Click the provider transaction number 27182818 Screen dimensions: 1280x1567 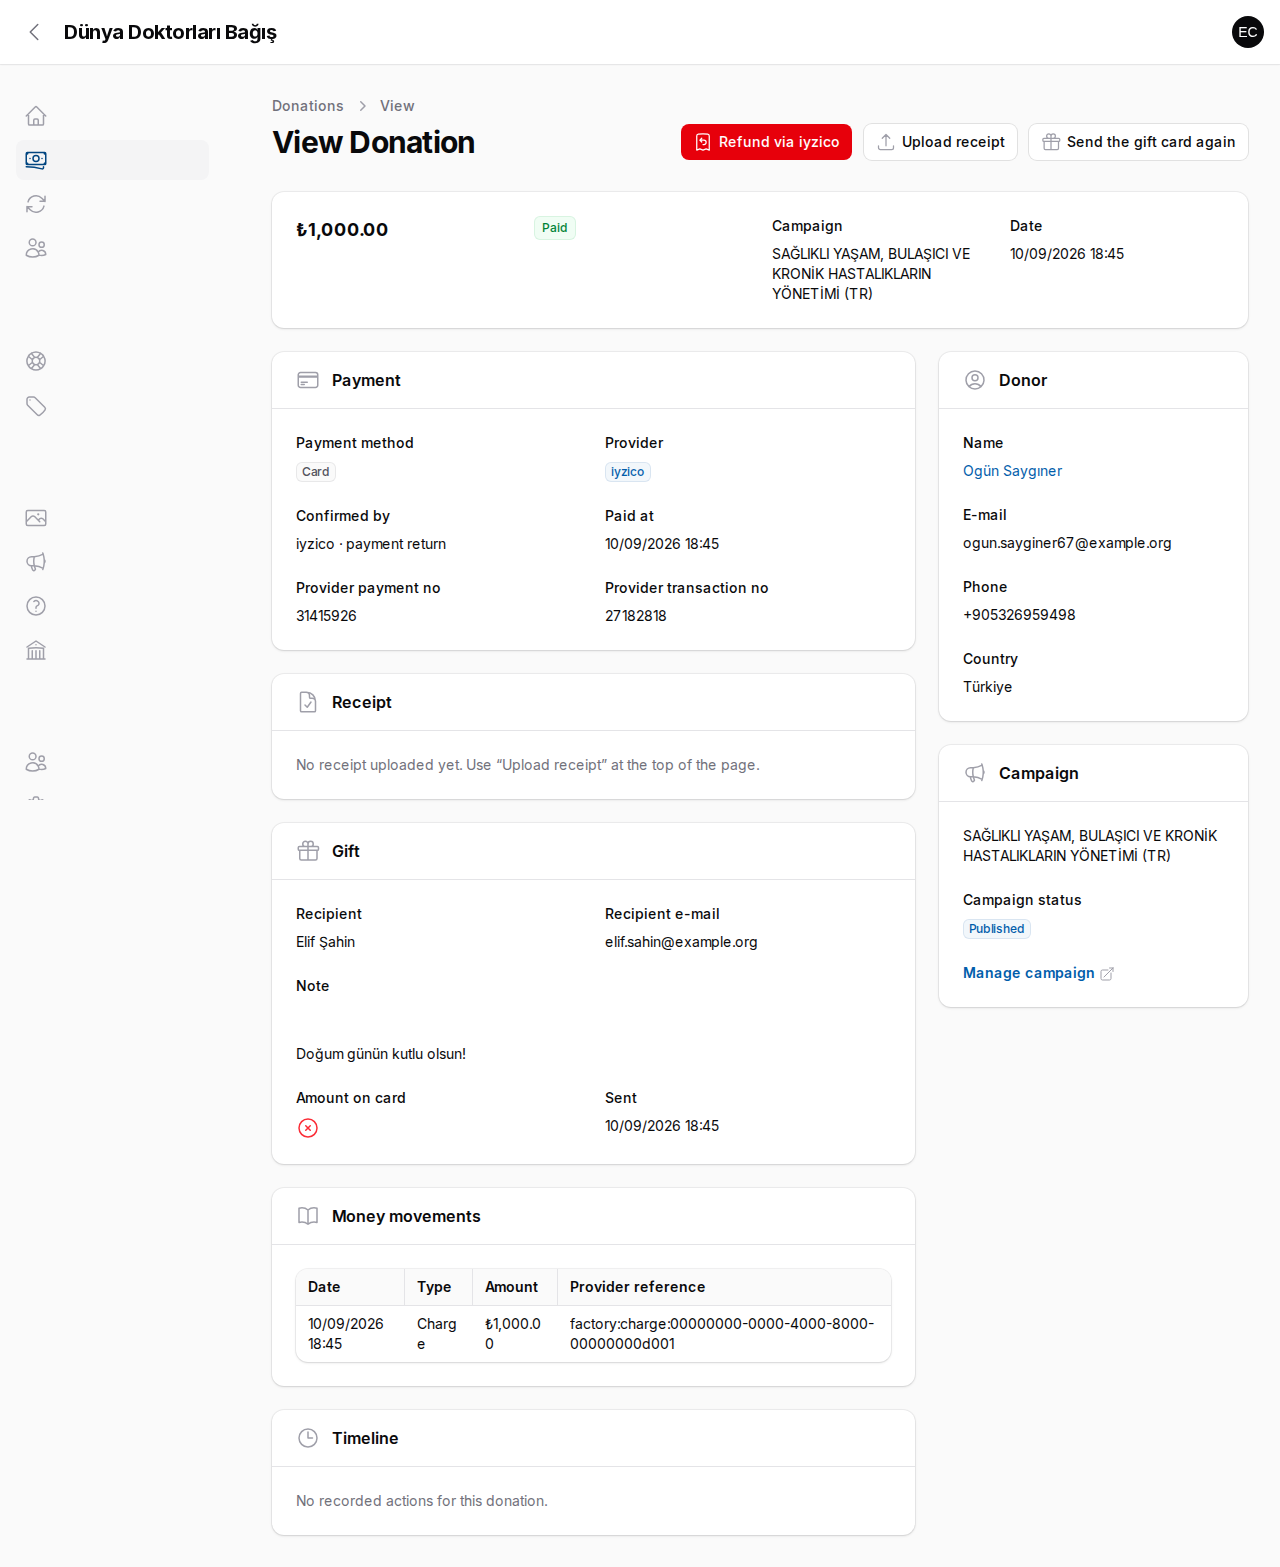click(636, 616)
